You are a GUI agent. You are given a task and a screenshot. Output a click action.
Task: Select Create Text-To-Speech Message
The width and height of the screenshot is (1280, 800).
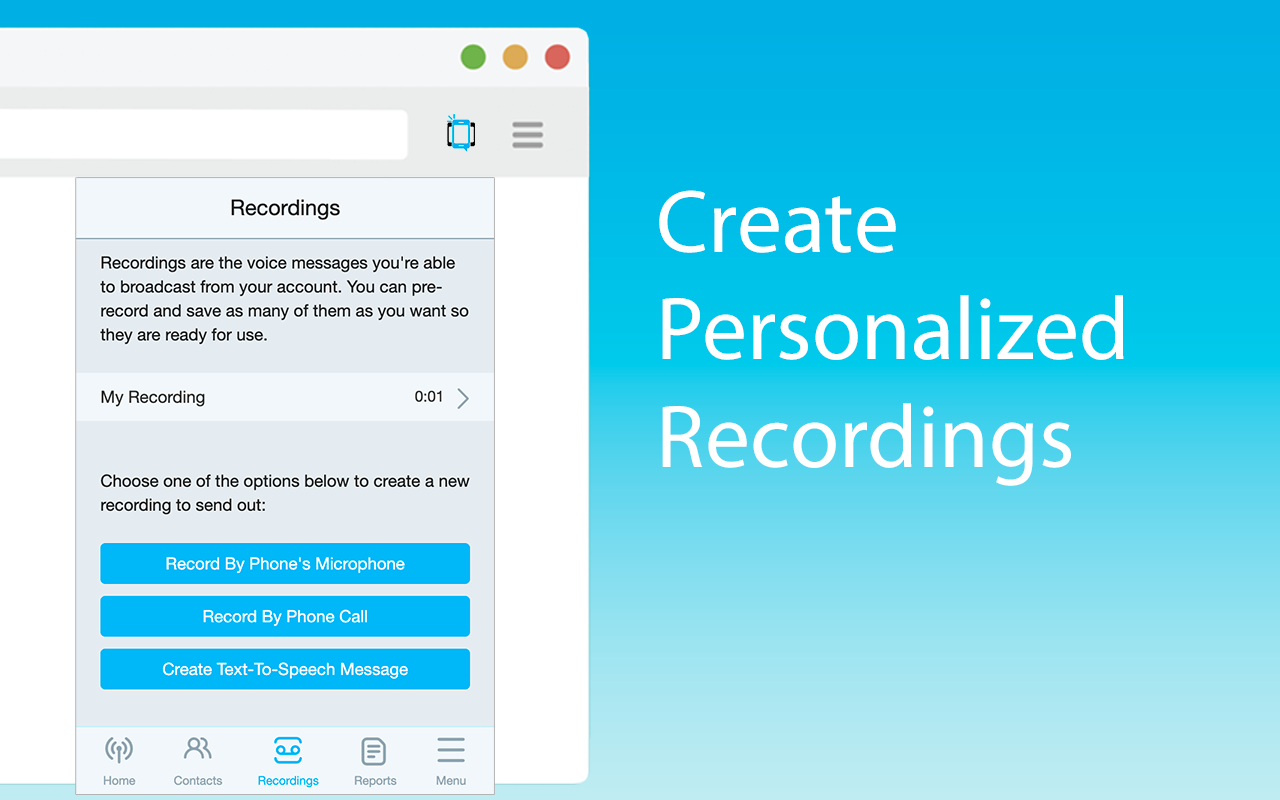click(x=285, y=668)
